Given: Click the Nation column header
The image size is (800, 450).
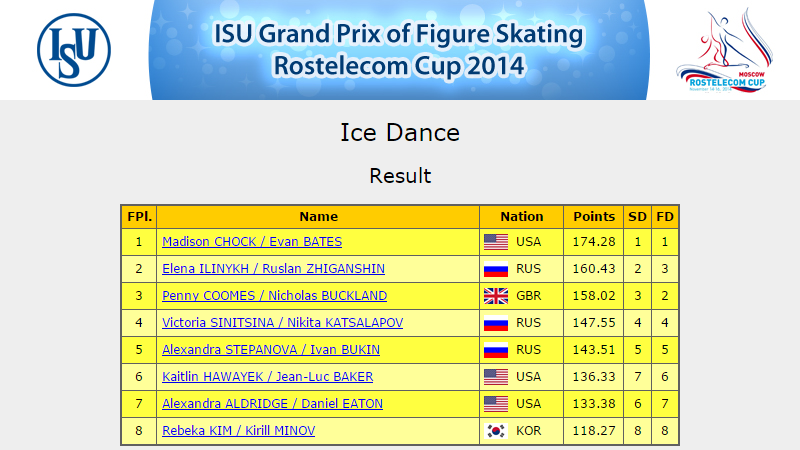Looking at the screenshot, I should coord(521,217).
